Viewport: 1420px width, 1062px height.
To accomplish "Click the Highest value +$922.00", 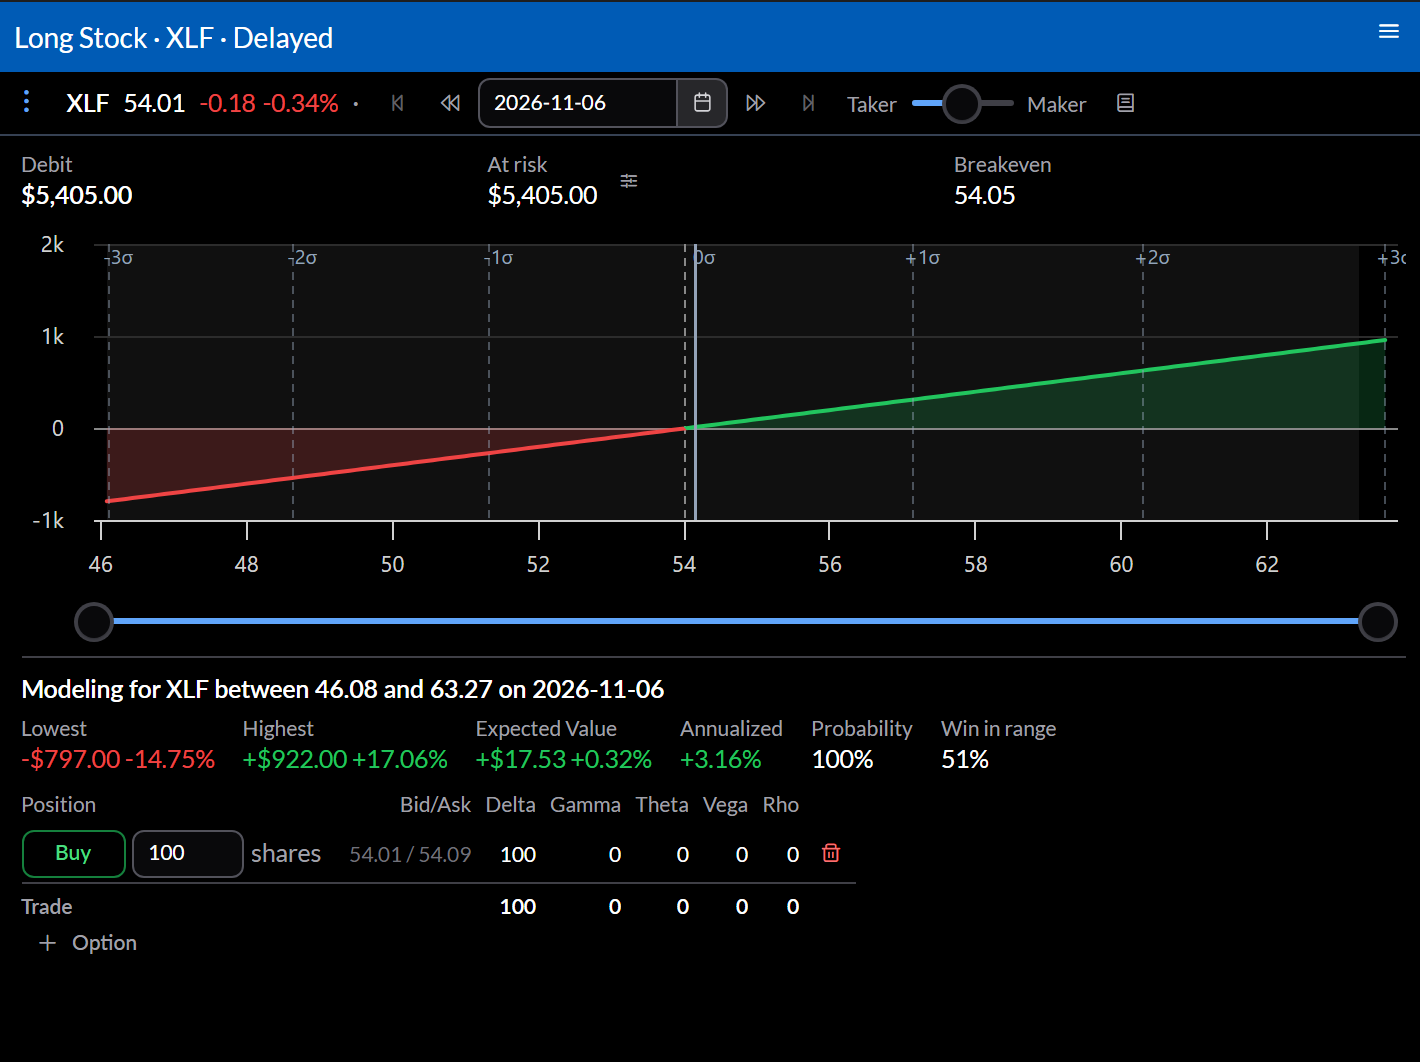I will [x=295, y=759].
